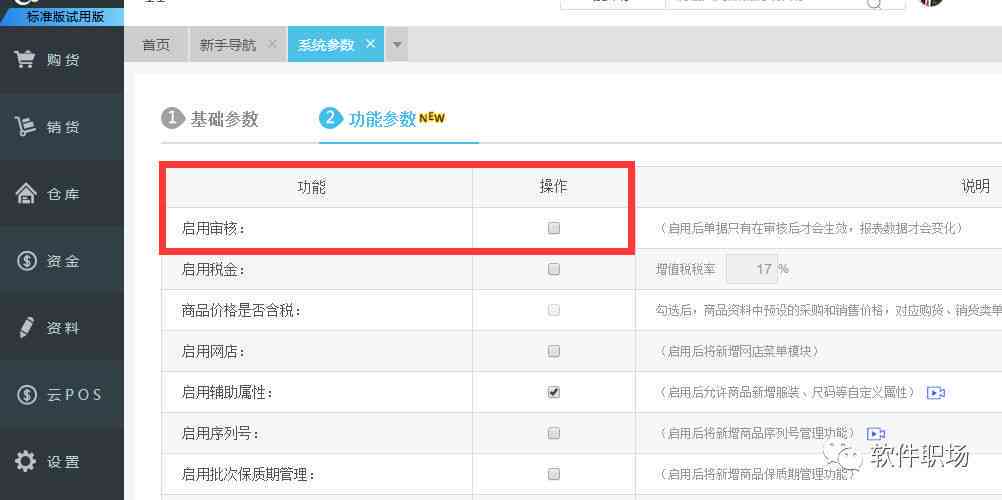
Task: Select the 设置 menu label
Action: point(63,462)
